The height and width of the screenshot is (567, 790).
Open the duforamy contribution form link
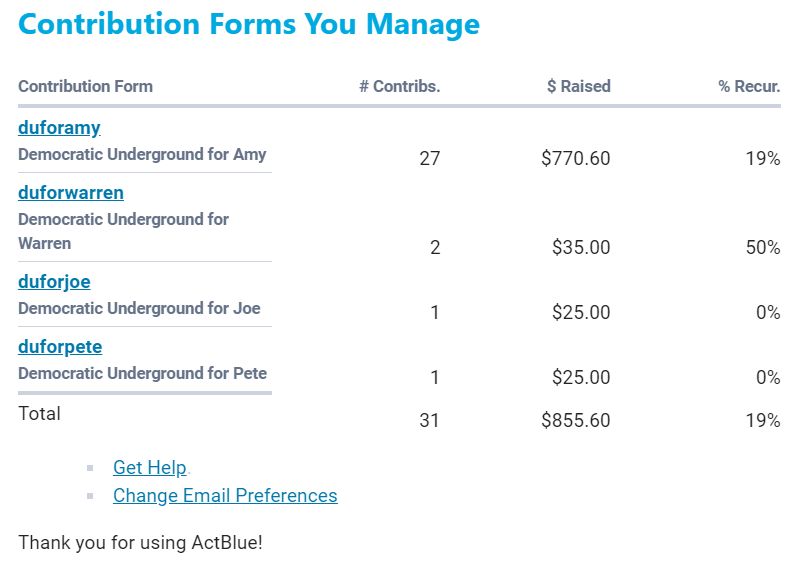[59, 128]
